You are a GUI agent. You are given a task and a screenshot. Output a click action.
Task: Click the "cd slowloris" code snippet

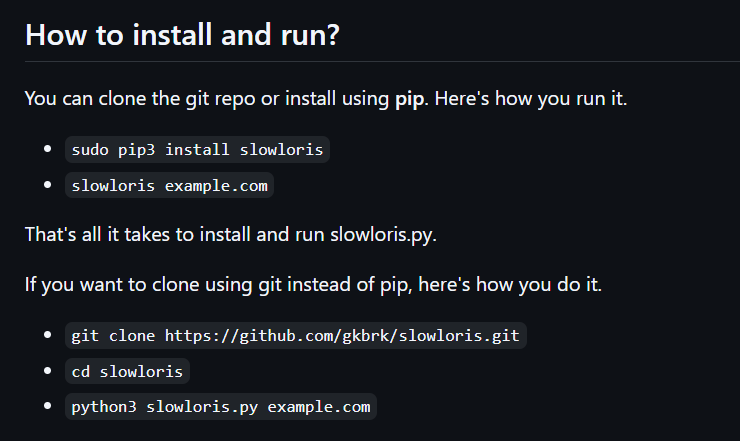point(127,372)
